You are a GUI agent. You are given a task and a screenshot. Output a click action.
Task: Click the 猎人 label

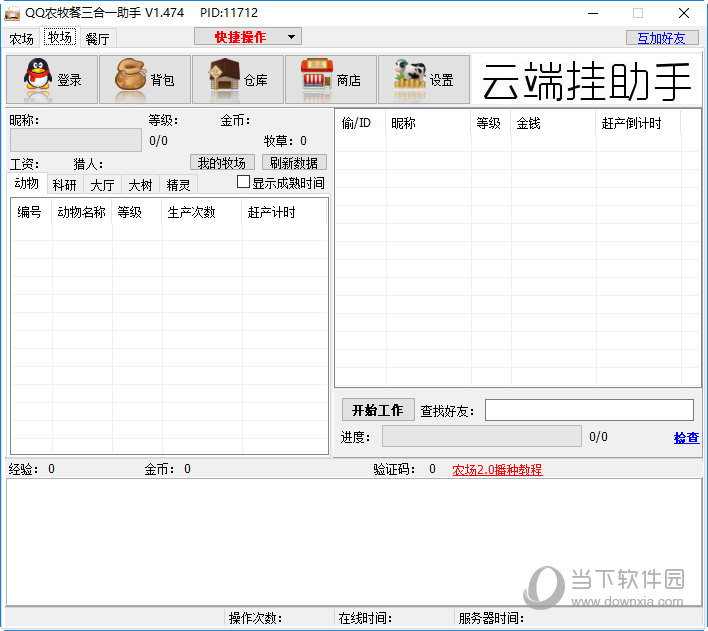[x=88, y=164]
